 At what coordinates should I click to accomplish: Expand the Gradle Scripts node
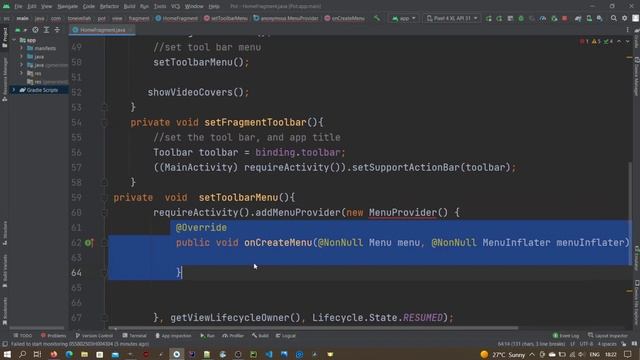(14, 90)
